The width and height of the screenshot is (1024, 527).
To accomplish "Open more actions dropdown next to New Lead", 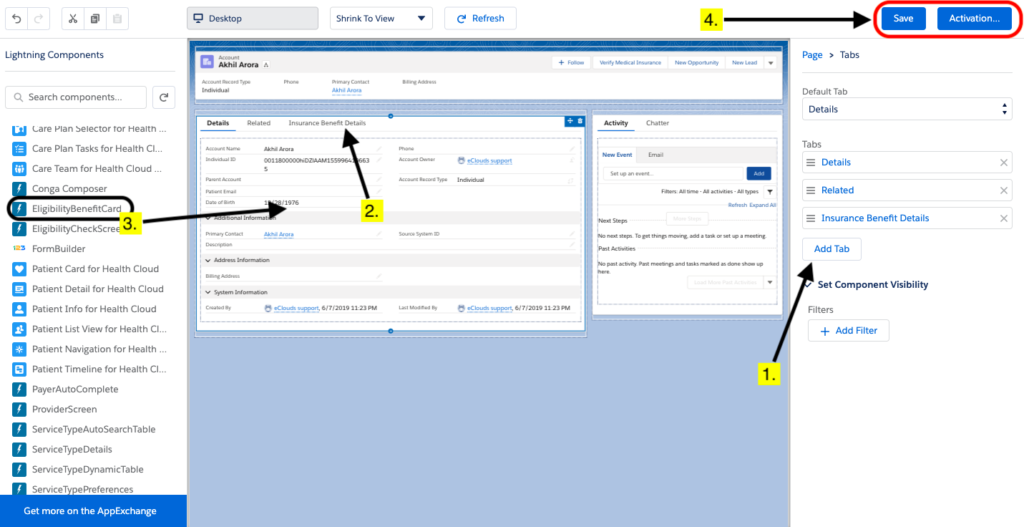I will [x=769, y=63].
